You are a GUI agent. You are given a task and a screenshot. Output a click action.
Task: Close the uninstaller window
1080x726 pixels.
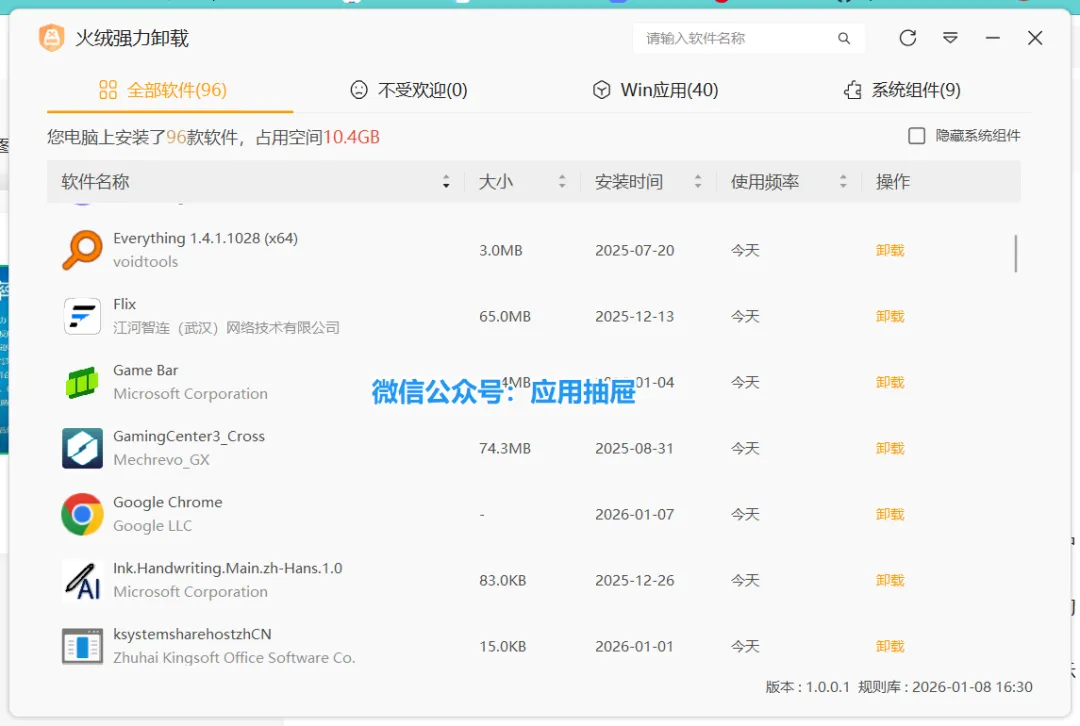tap(1035, 38)
